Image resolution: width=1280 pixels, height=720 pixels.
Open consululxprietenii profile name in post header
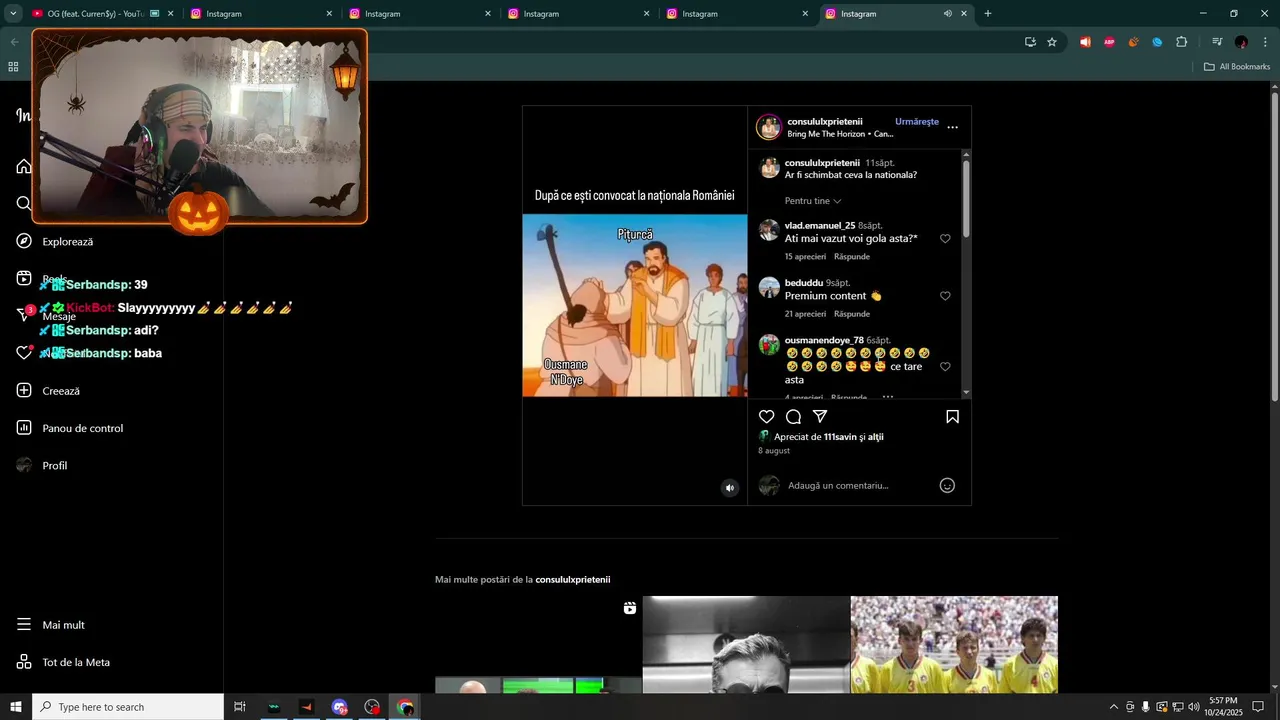point(824,122)
